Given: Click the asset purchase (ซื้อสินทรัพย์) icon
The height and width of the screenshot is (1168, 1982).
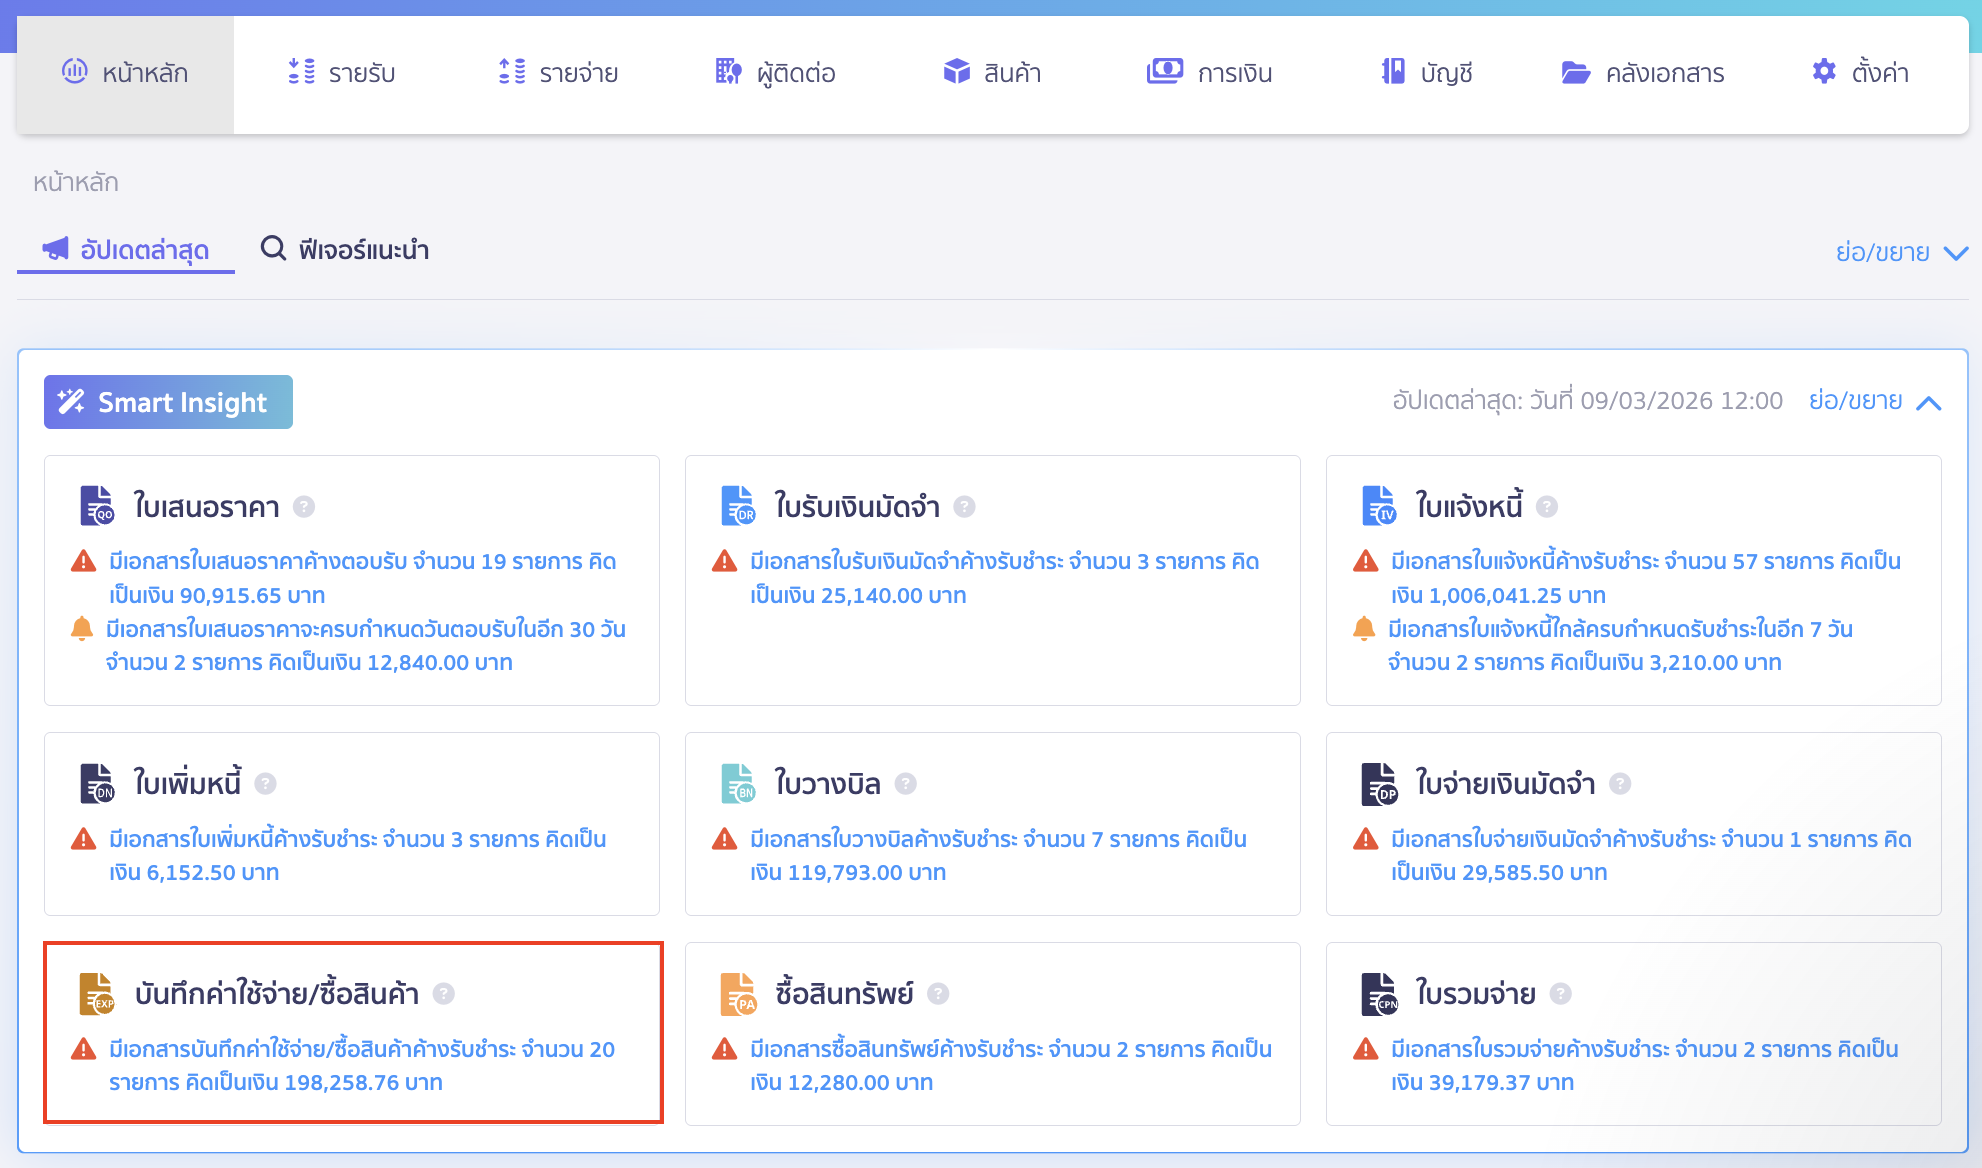Looking at the screenshot, I should coord(738,993).
